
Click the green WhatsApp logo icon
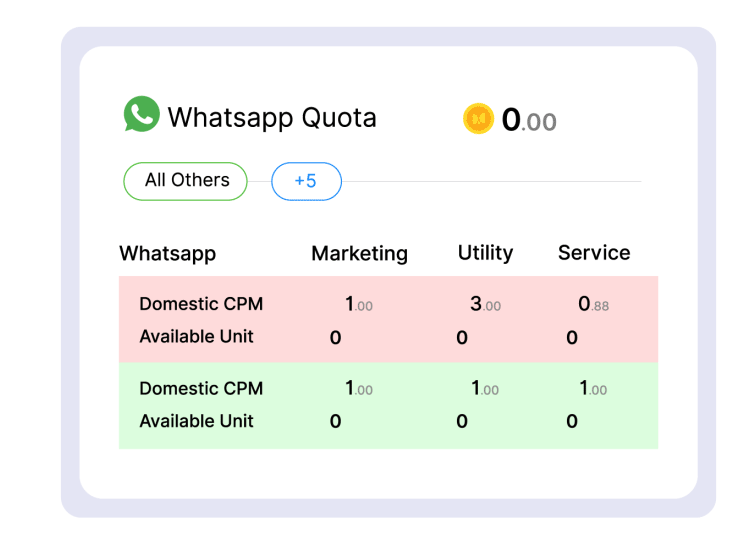142,114
